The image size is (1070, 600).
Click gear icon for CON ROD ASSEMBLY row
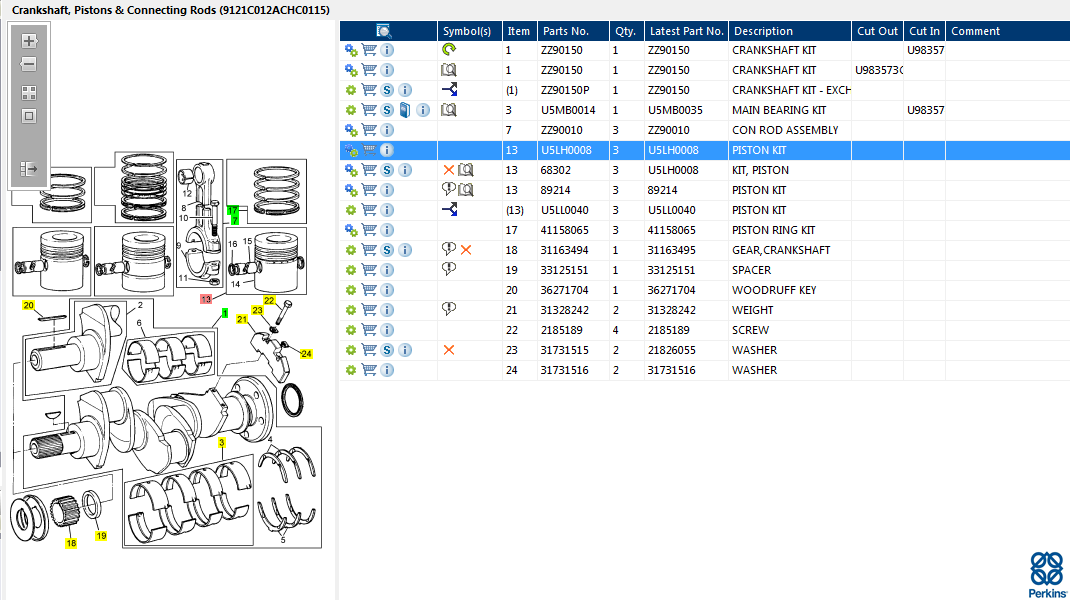pos(351,130)
